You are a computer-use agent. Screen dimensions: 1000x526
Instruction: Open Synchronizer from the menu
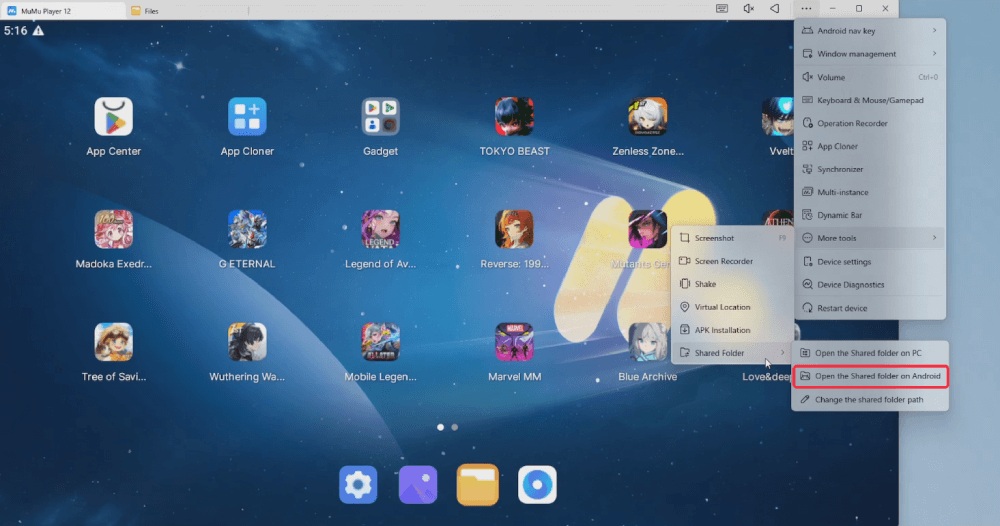(871, 169)
